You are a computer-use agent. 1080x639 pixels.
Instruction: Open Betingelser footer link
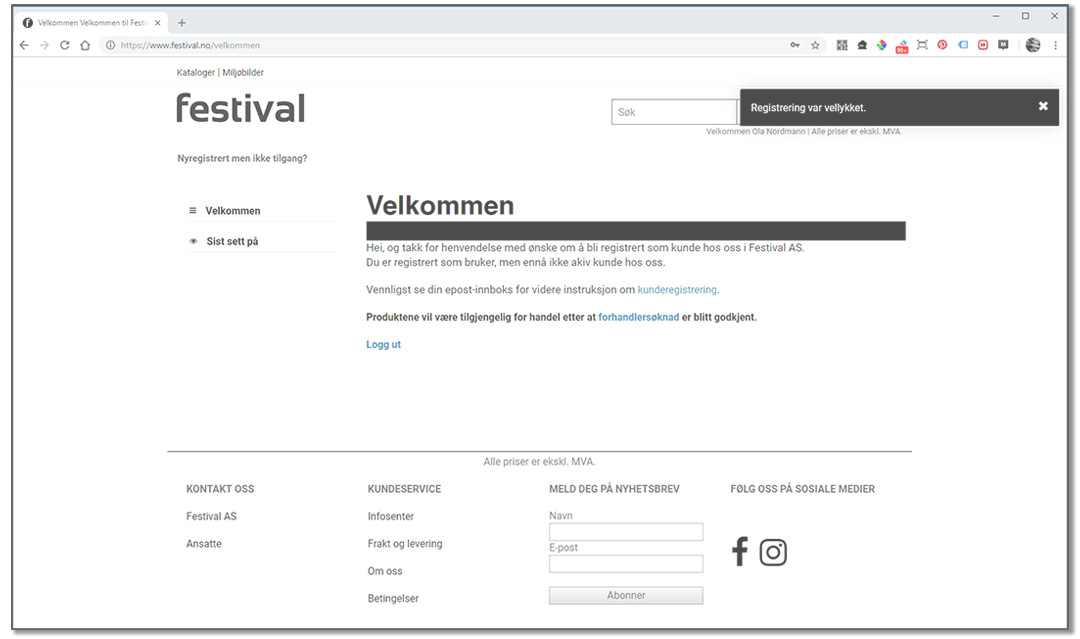point(393,598)
